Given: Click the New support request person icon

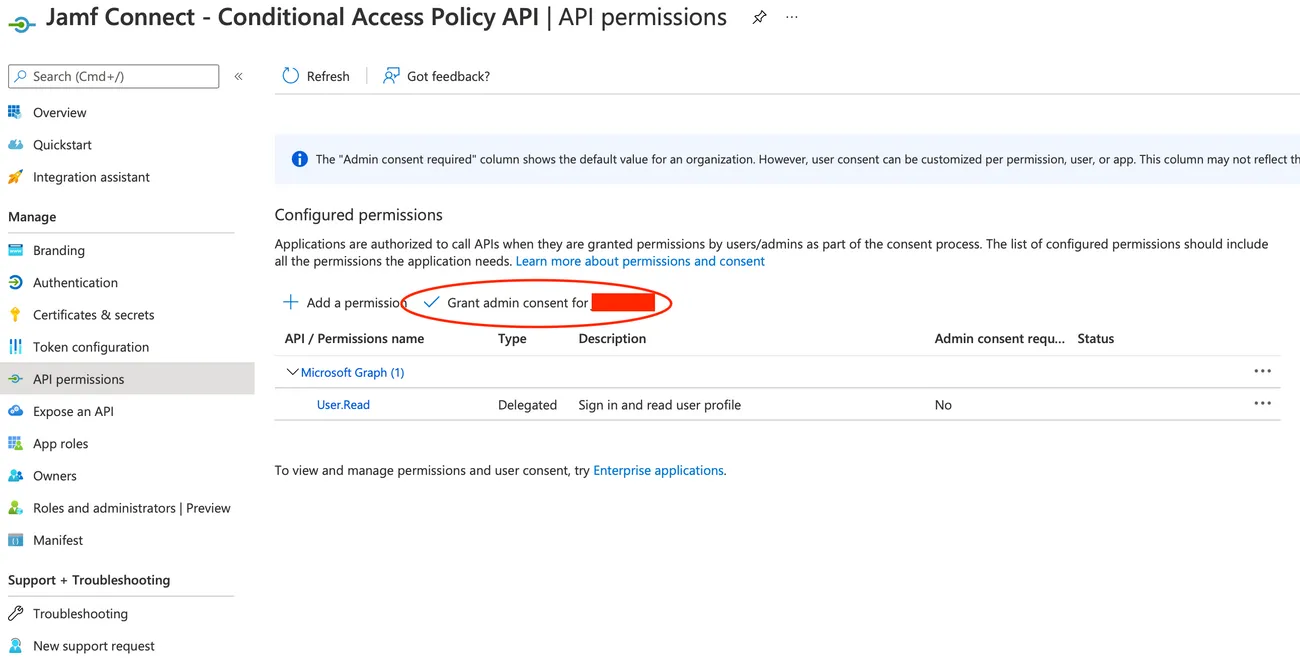Looking at the screenshot, I should [15, 646].
